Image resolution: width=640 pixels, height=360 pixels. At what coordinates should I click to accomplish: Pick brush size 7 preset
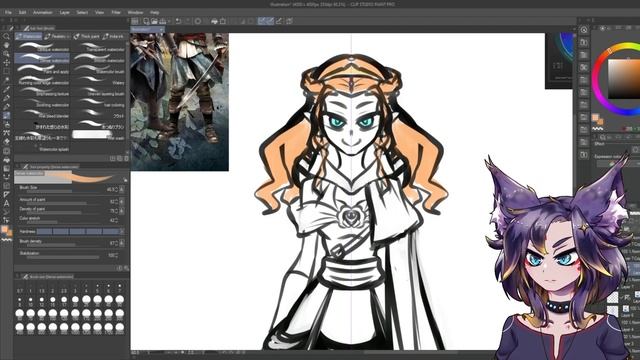[x=119, y=288]
